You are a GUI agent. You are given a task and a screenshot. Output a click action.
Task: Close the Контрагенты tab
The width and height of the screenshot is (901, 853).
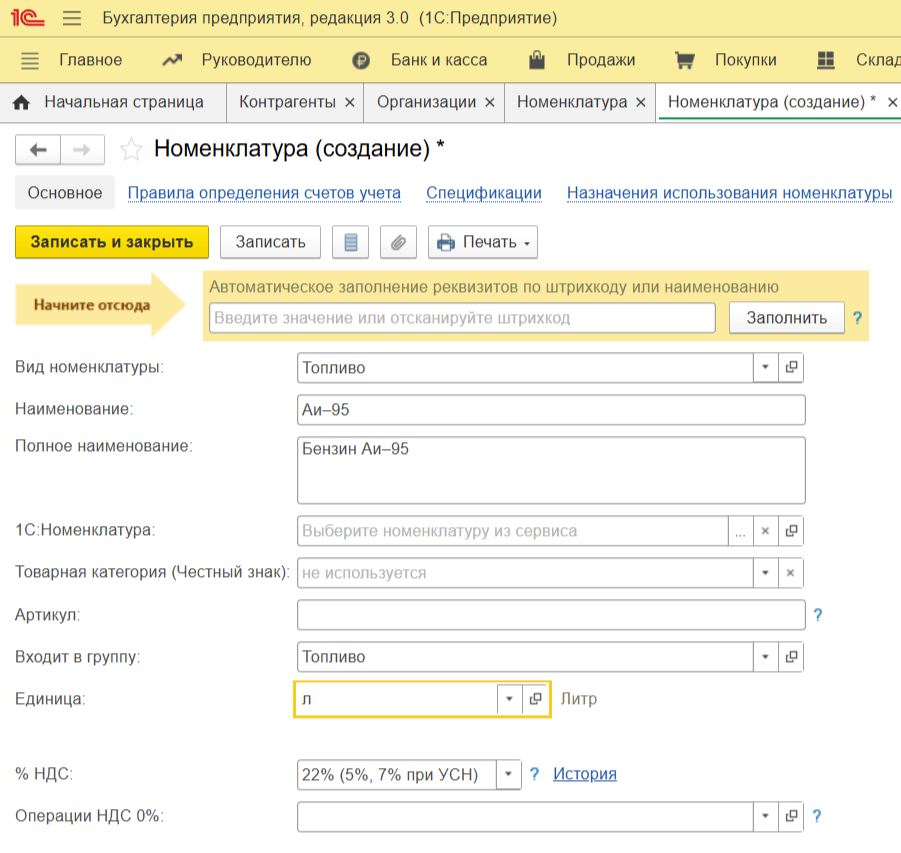(349, 102)
